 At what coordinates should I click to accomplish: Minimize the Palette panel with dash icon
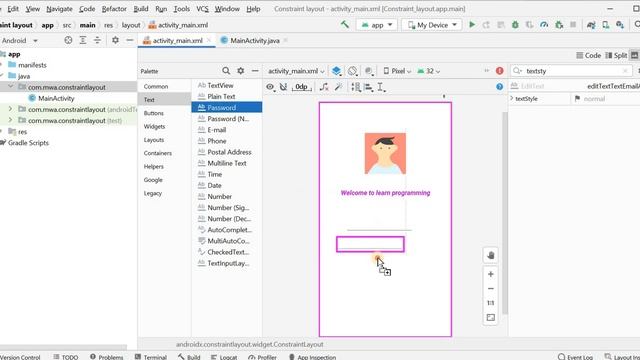[255, 71]
